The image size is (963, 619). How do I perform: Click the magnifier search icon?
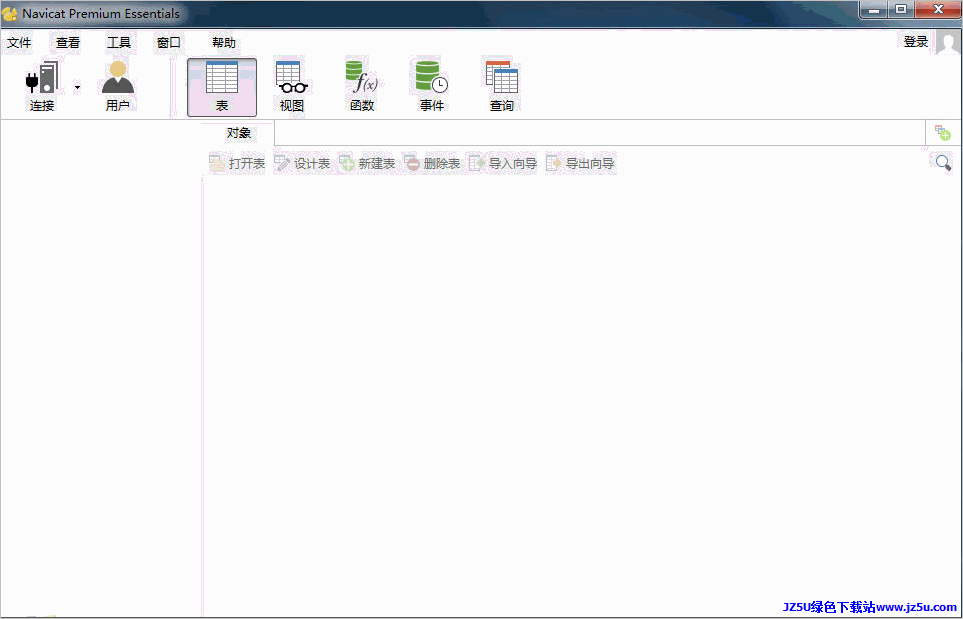(x=943, y=163)
